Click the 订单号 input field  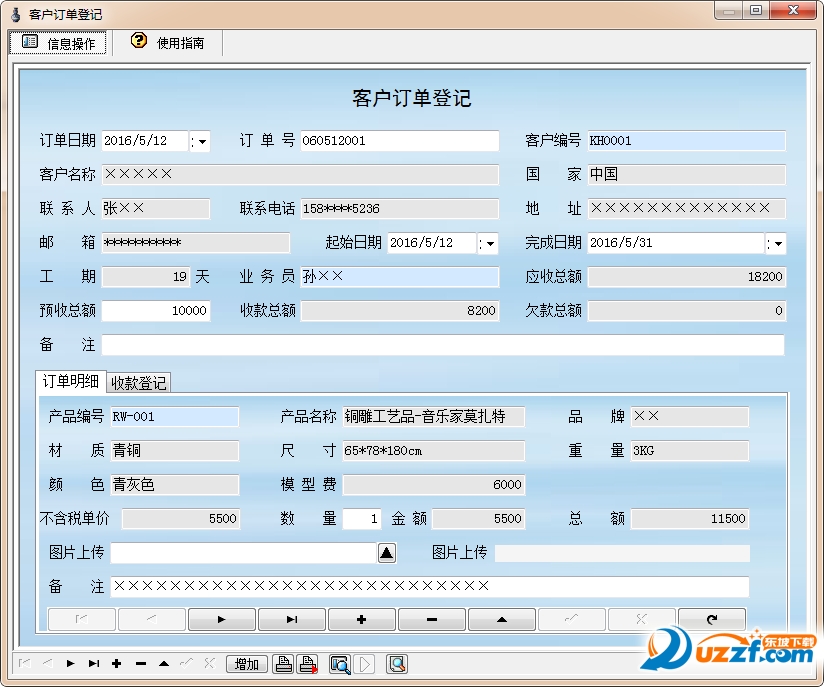pos(399,141)
